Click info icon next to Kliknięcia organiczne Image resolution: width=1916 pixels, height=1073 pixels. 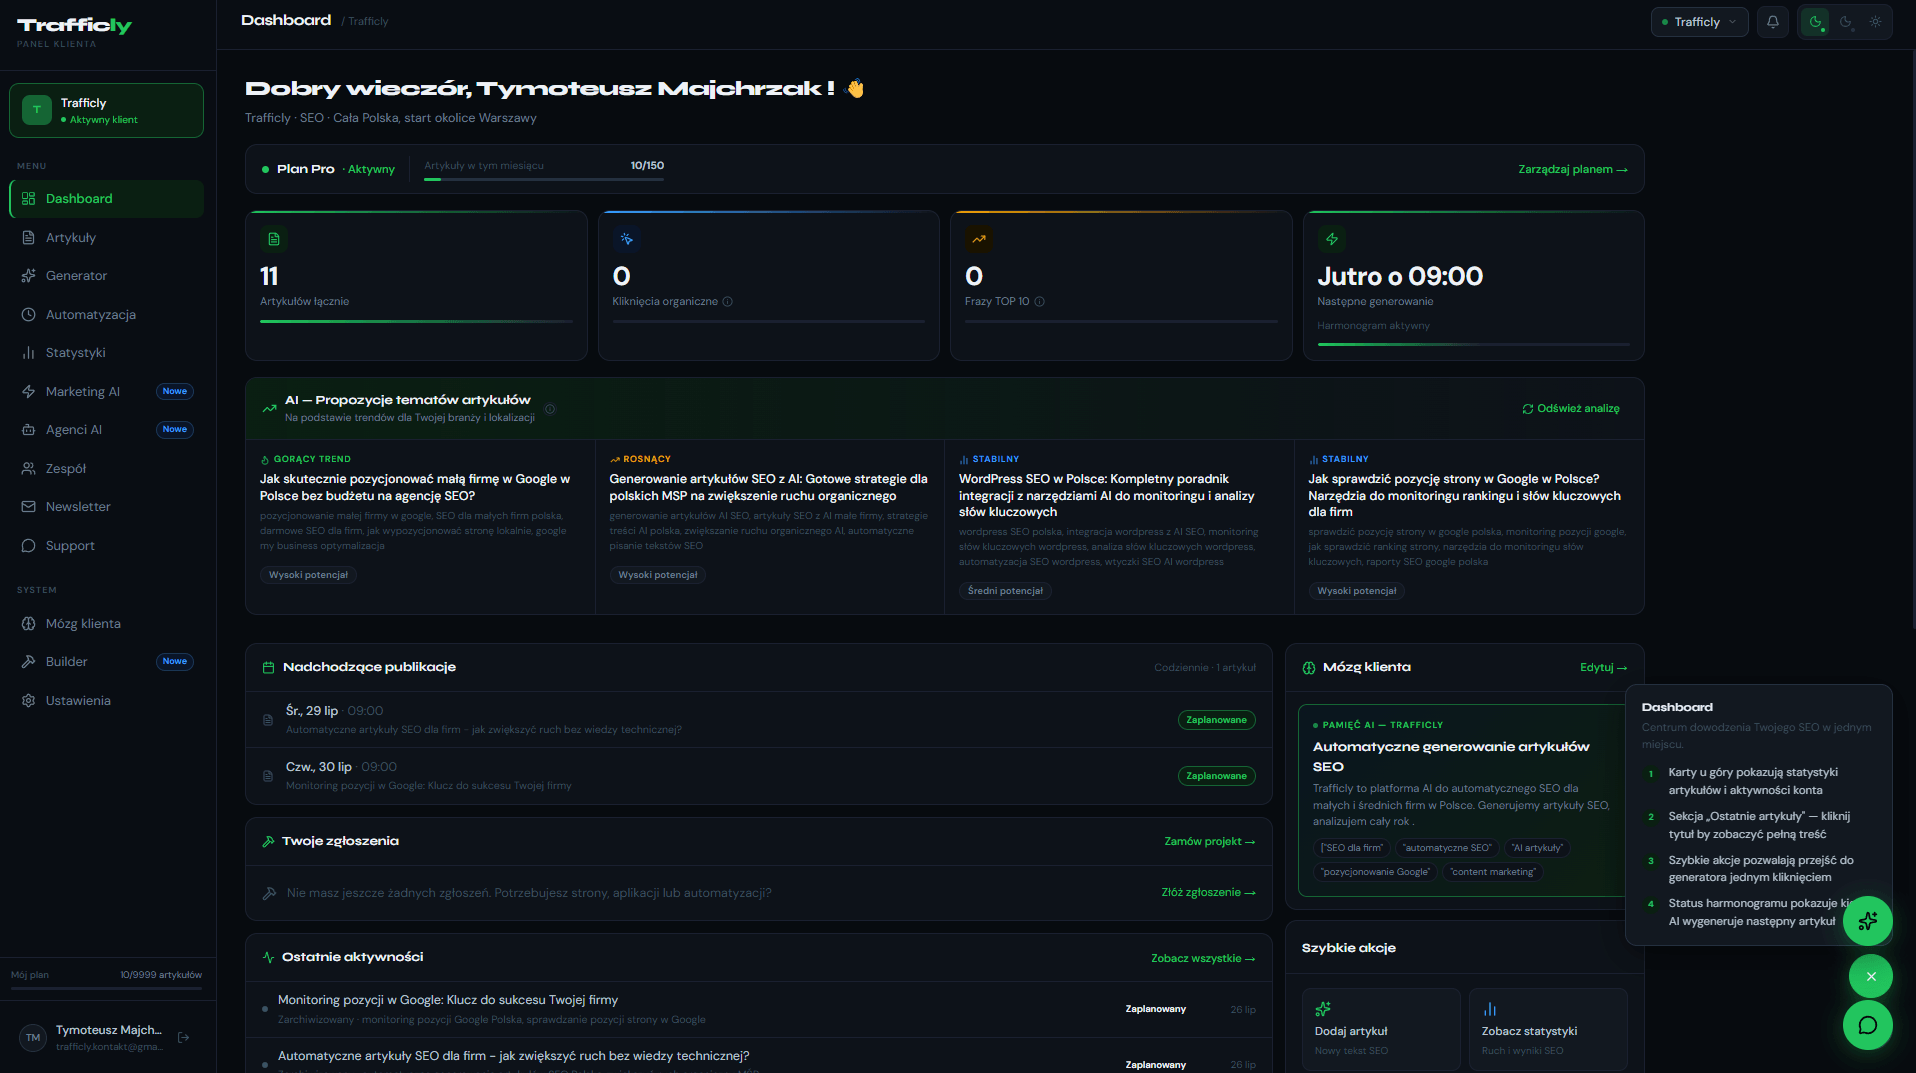point(727,302)
